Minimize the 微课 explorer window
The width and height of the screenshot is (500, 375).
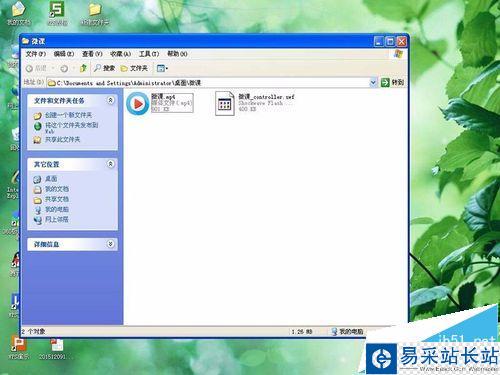(378, 41)
